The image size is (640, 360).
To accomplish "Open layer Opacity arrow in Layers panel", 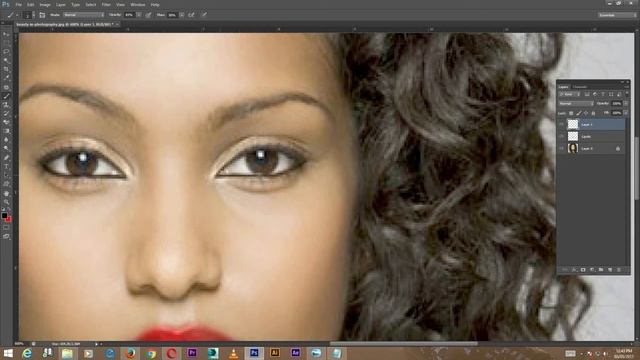I will pyautogui.click(x=625, y=104).
